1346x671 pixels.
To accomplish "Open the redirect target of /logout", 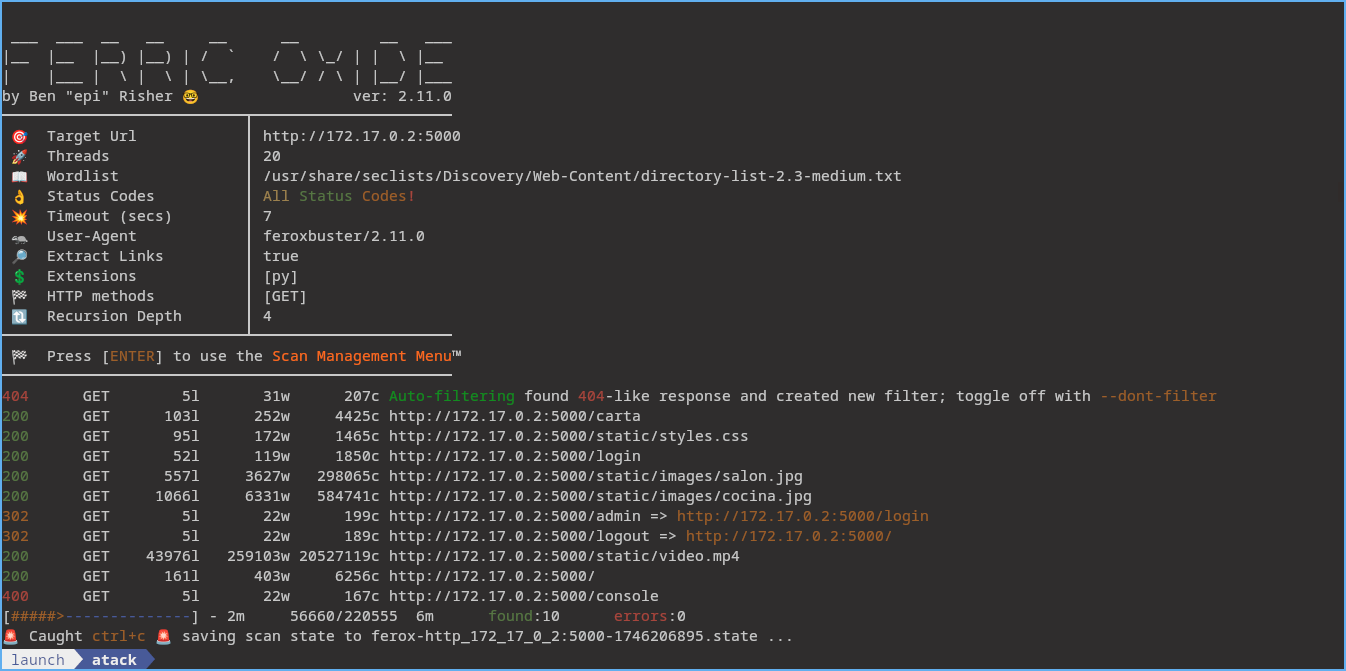I will pos(789,536).
